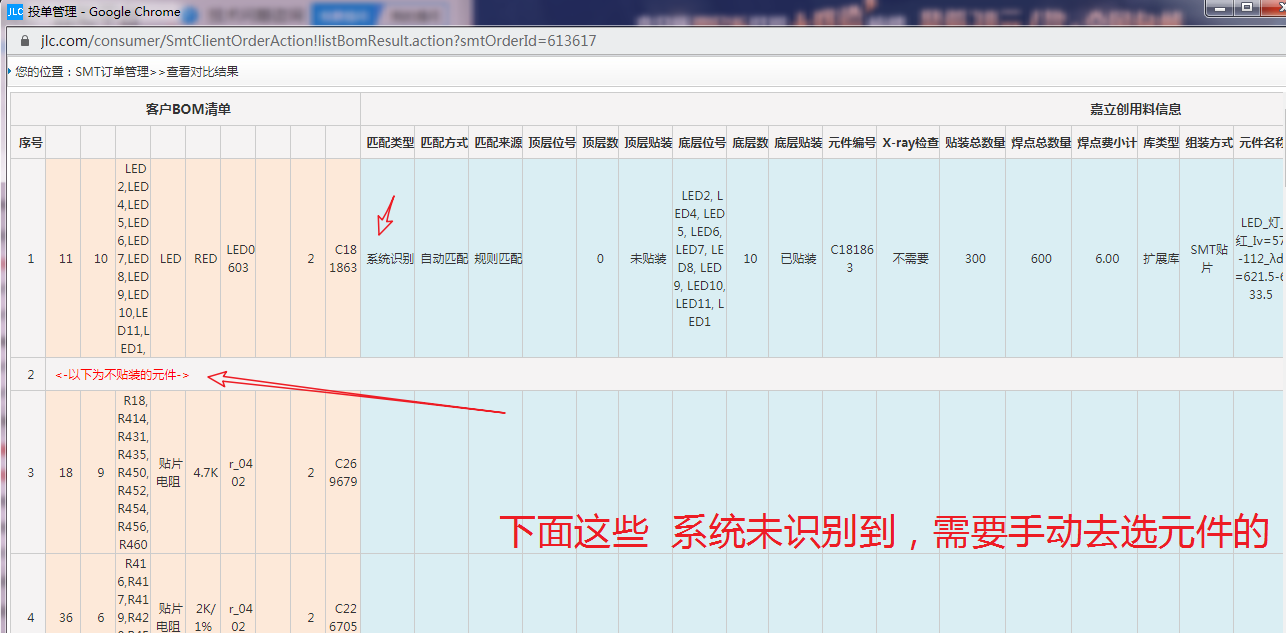Click part number C226705 in row 4

point(342,617)
